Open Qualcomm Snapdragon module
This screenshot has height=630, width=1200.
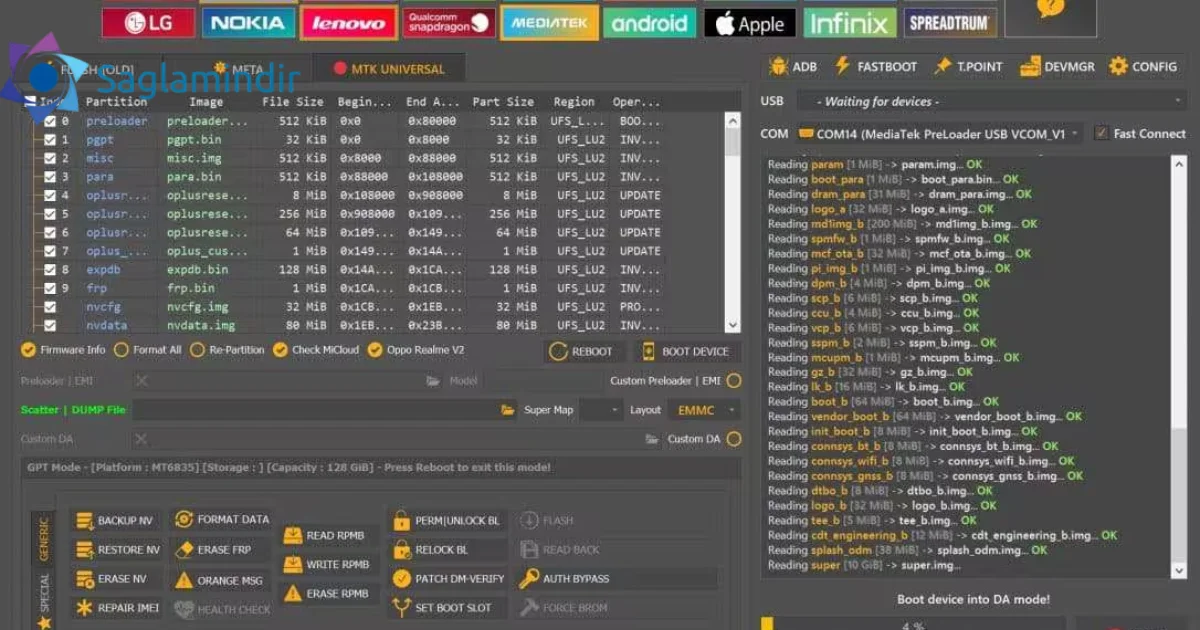point(449,22)
